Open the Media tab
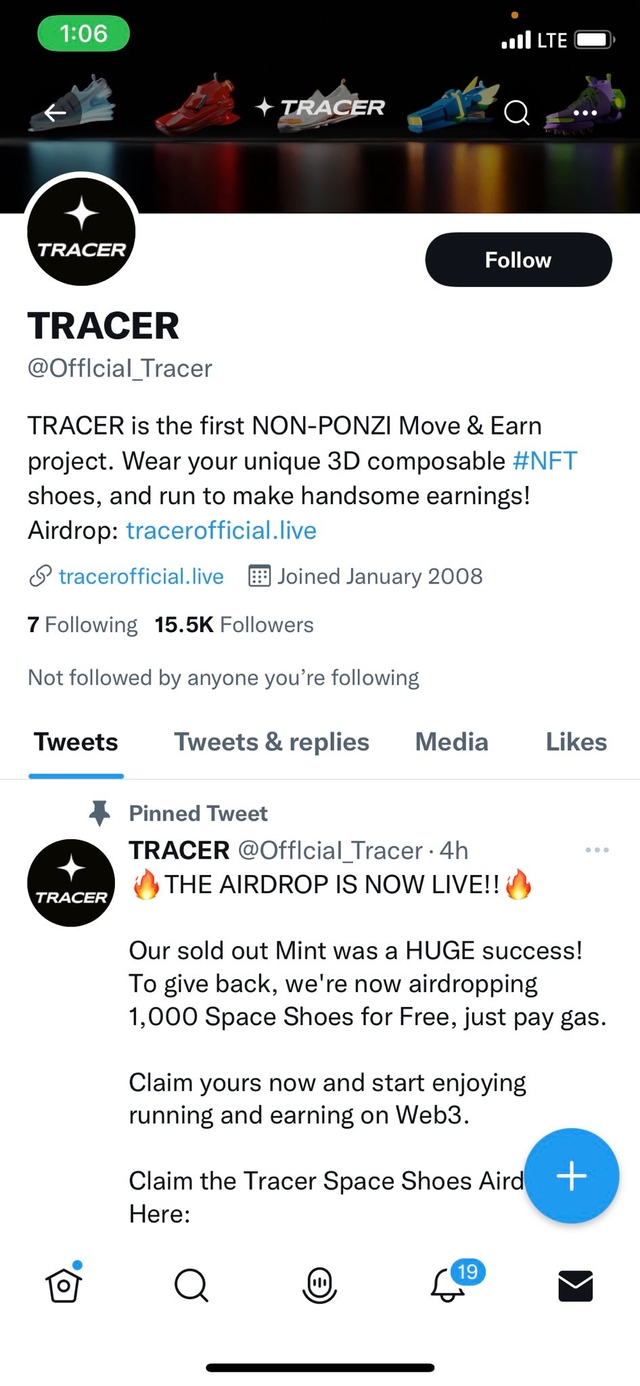640x1386 pixels. pyautogui.click(x=452, y=742)
